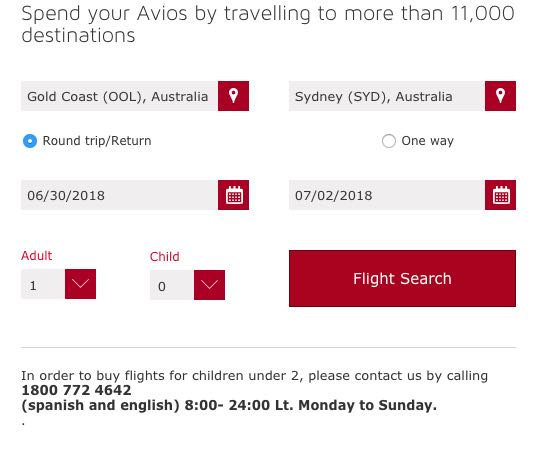Select the Round trip/Return radio button
The height and width of the screenshot is (451, 533).
click(x=30, y=141)
